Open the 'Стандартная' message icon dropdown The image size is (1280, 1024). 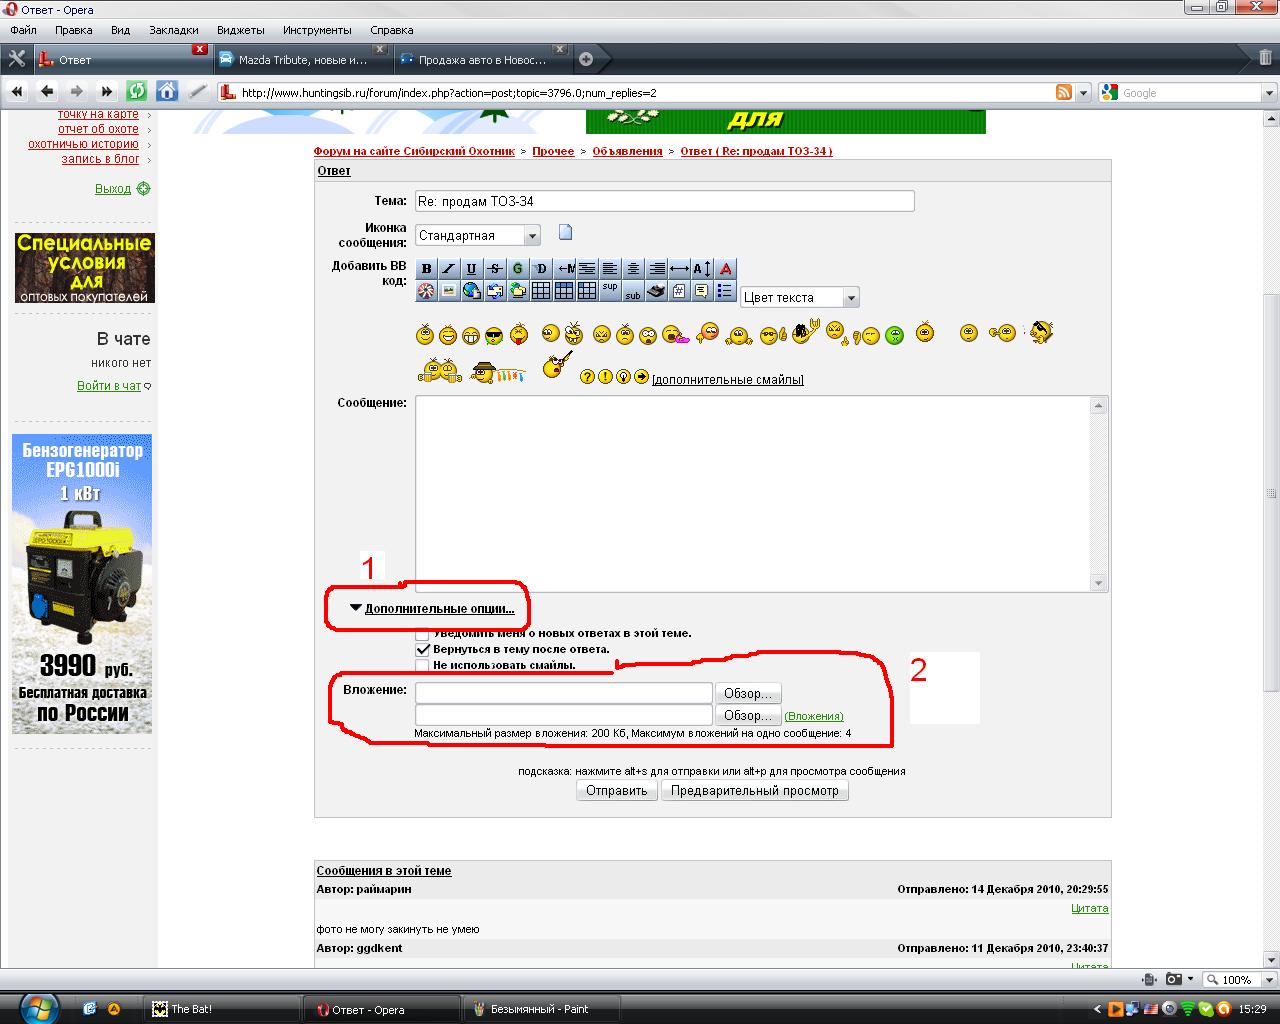click(477, 235)
